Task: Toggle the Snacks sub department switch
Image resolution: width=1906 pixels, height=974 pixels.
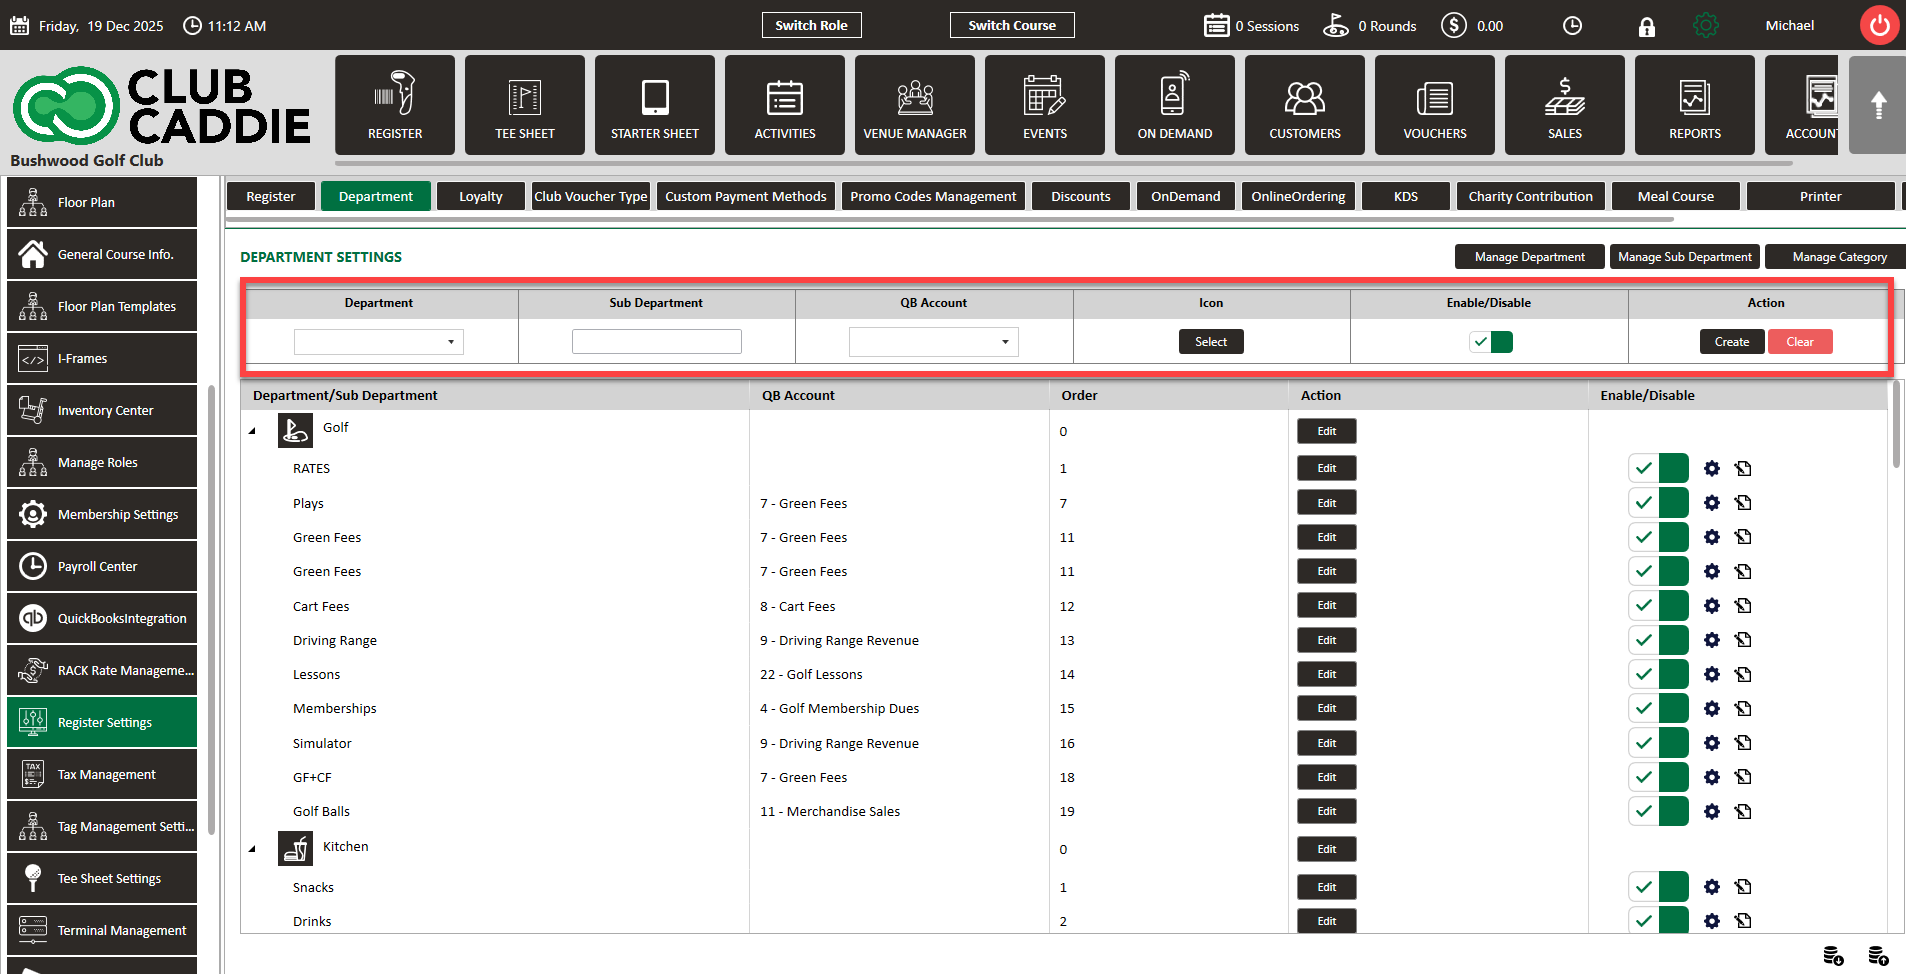Action: click(x=1658, y=887)
